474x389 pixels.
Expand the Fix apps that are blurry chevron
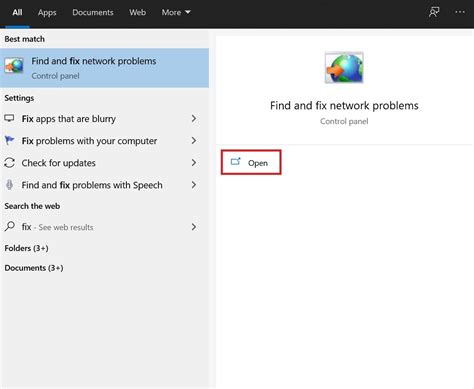coord(194,118)
